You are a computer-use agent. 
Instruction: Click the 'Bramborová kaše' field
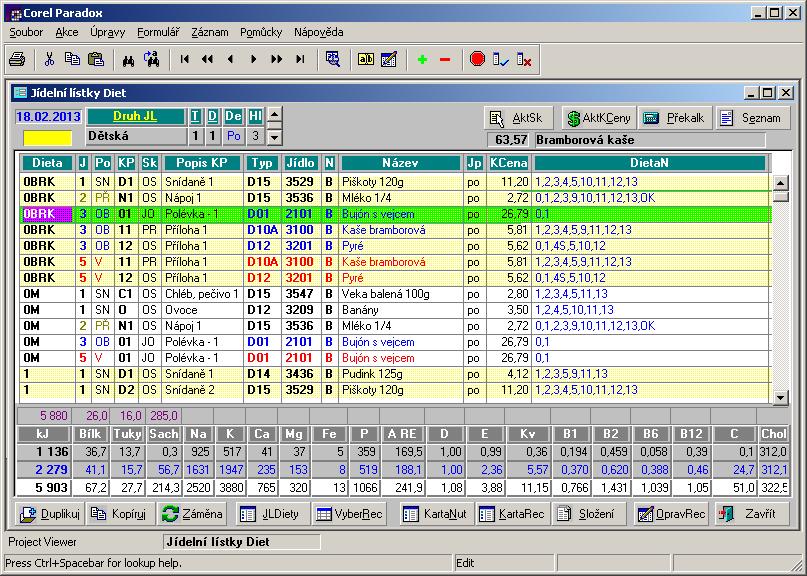650,140
